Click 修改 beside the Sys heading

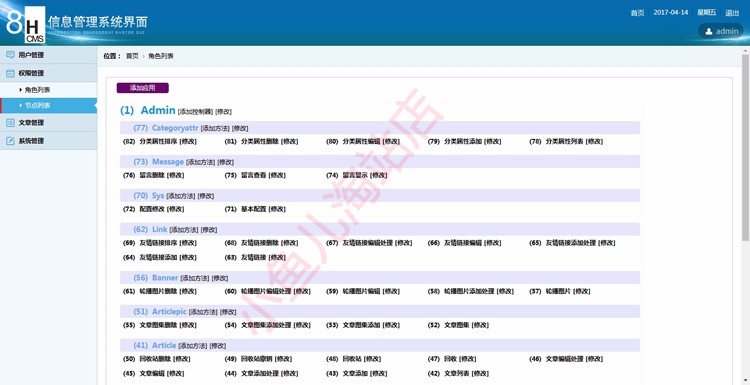[x=206, y=196]
